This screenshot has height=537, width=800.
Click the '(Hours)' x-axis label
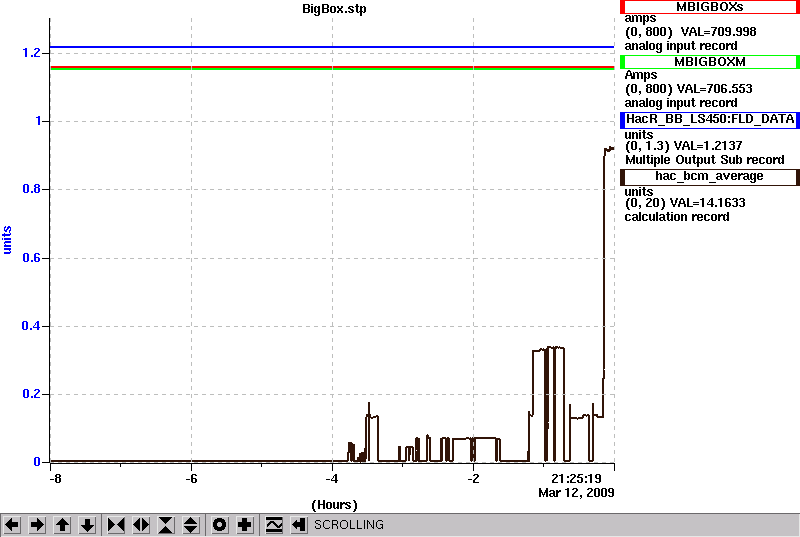pos(334,505)
